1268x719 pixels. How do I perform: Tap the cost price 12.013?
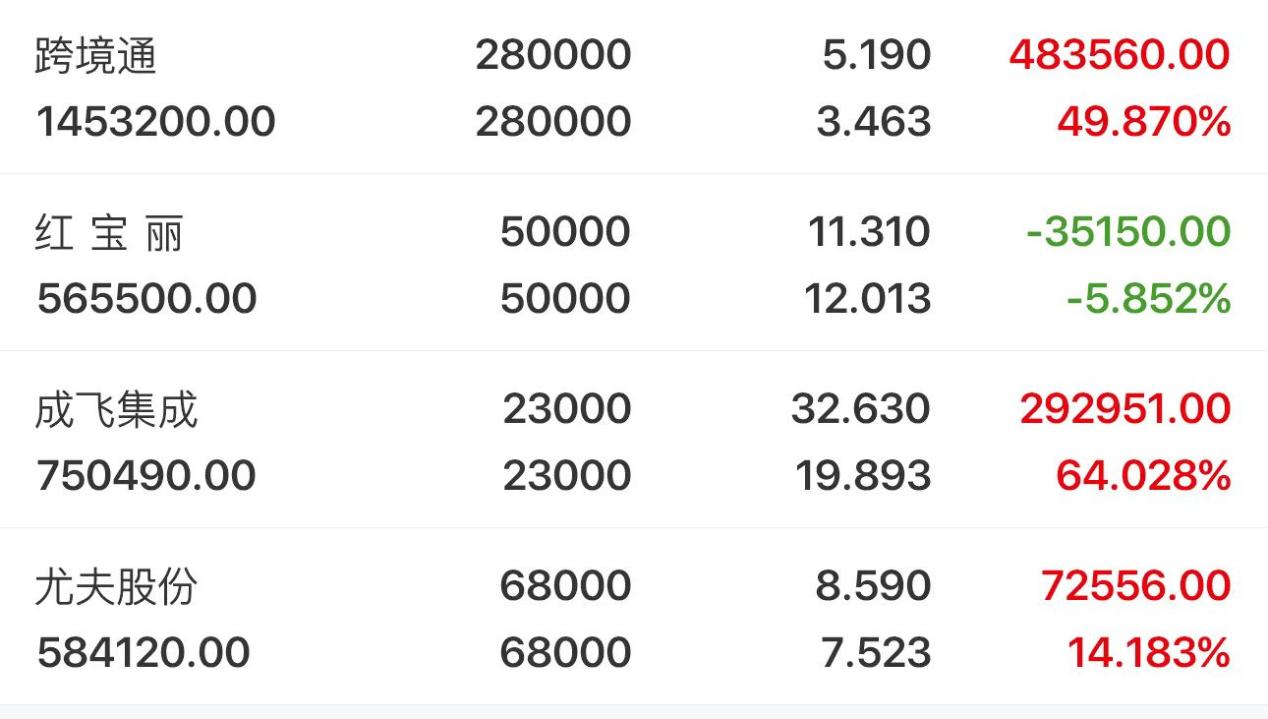click(x=867, y=299)
